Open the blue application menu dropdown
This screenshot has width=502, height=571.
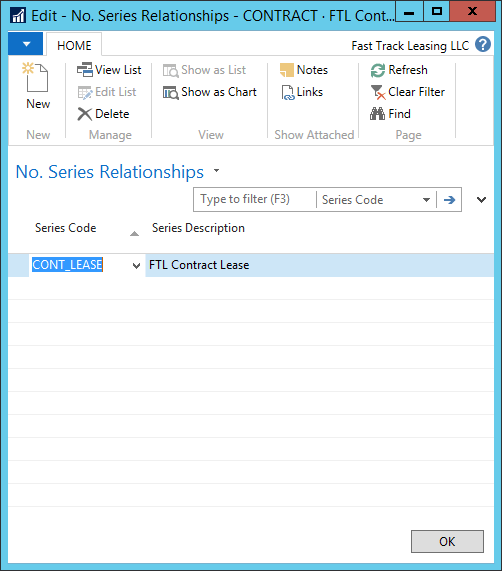point(25,44)
